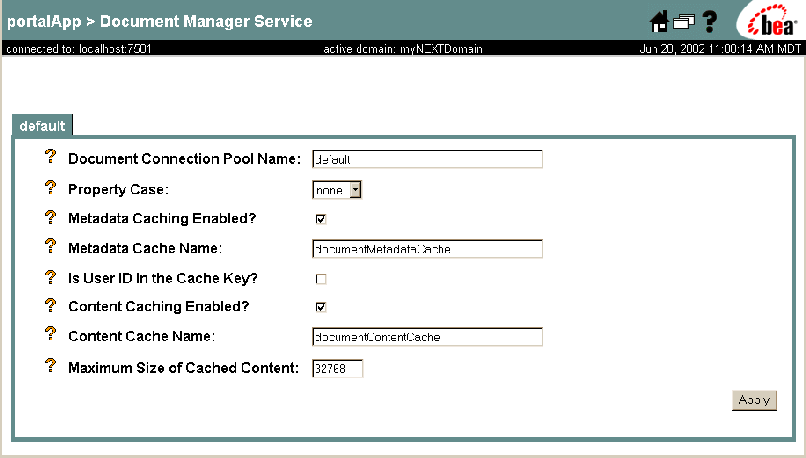Focus the Maximum Size of Cached Content field

pyautogui.click(x=337, y=369)
